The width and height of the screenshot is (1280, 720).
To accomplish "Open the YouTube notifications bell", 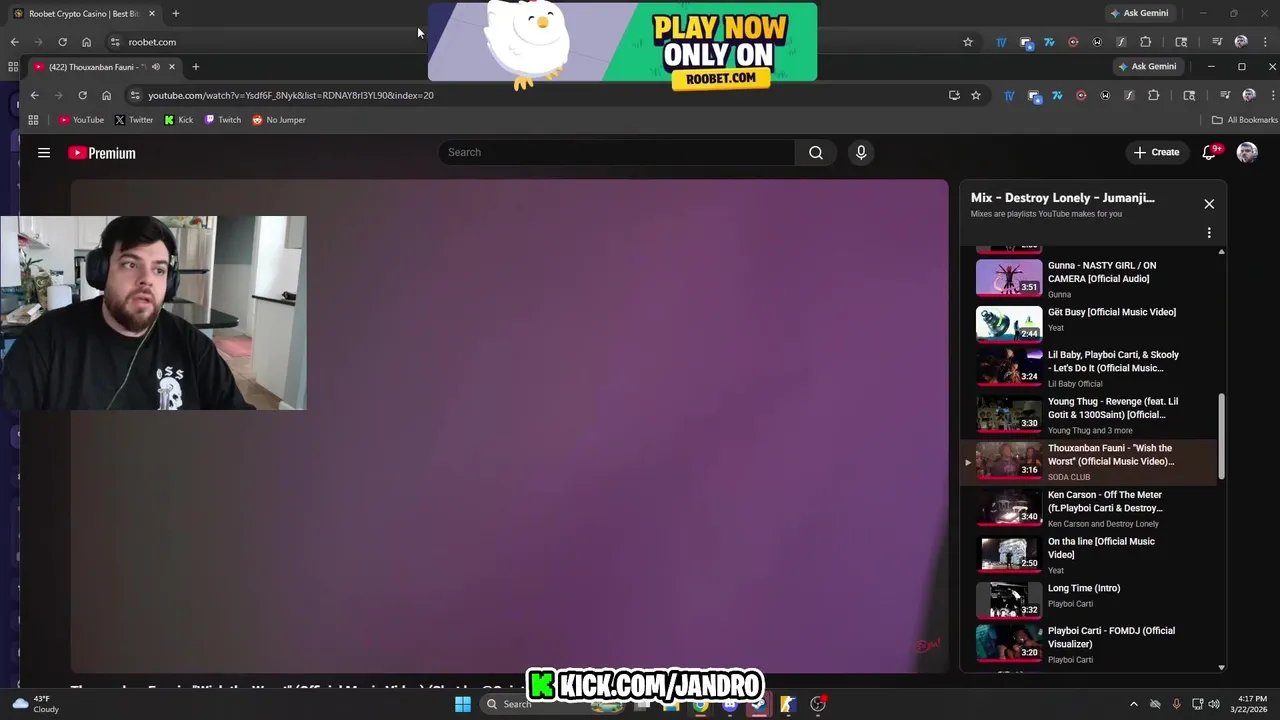I will (x=1210, y=152).
